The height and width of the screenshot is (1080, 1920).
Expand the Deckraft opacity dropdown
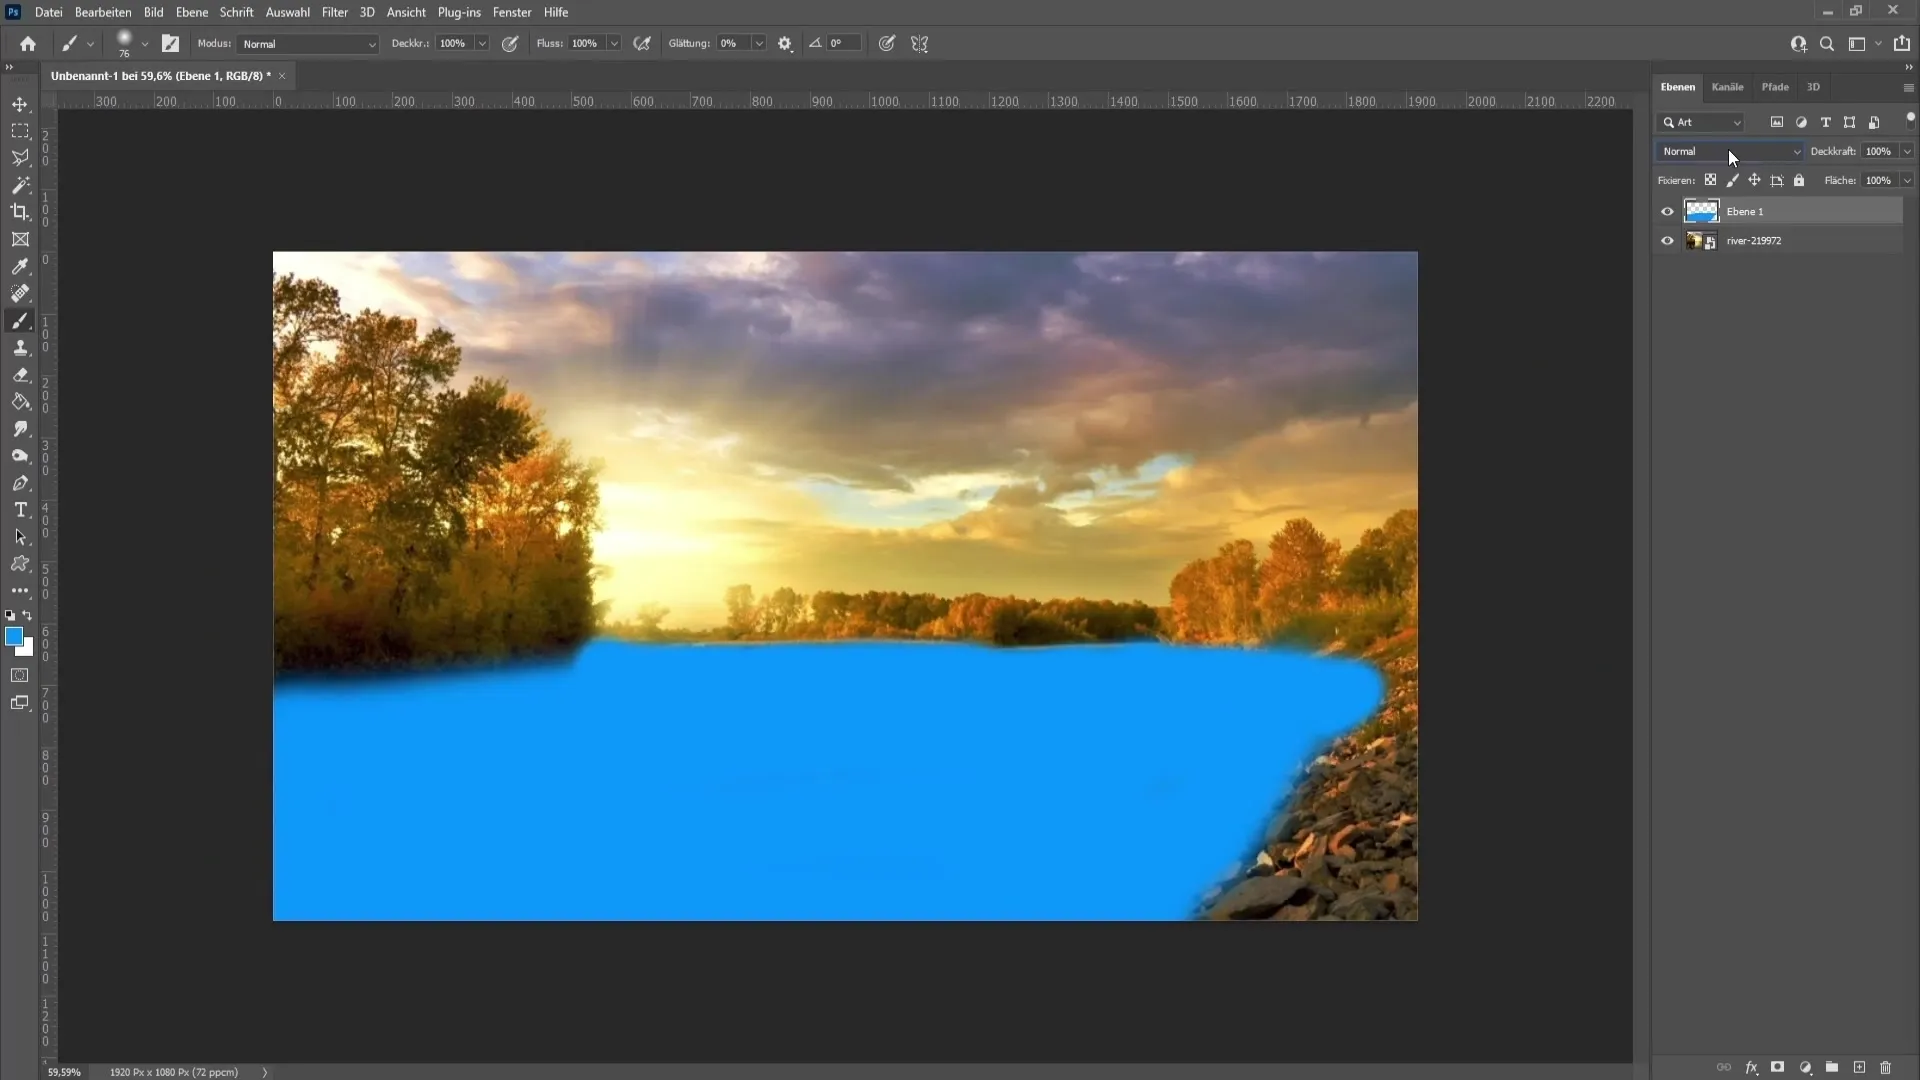(x=1909, y=150)
